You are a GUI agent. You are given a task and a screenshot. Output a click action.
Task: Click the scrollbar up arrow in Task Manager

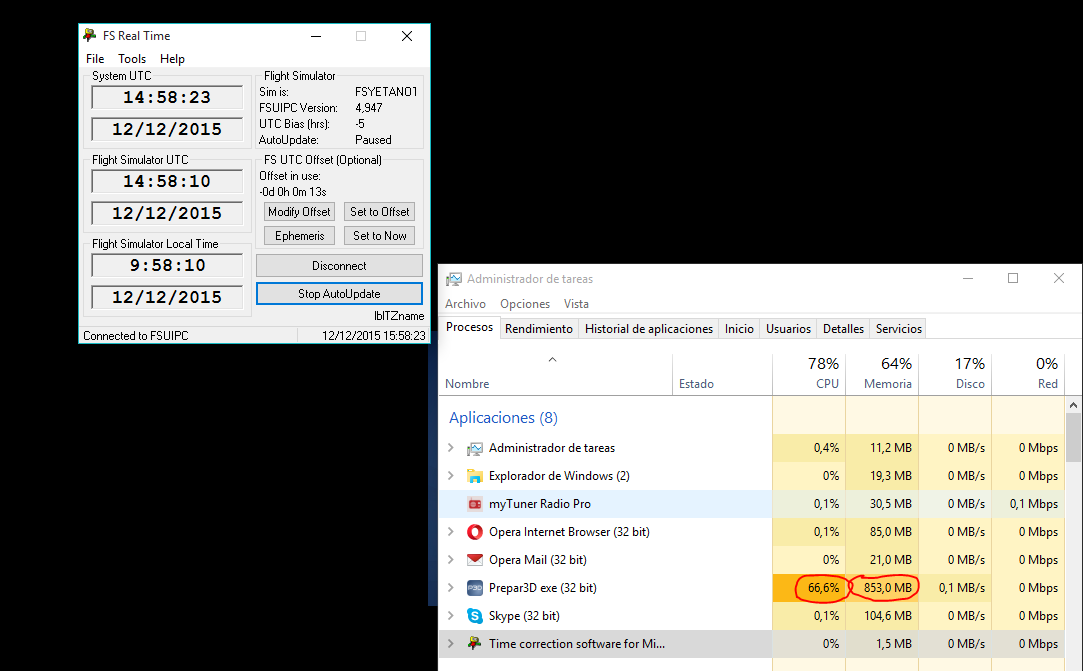pyautogui.click(x=1073, y=405)
